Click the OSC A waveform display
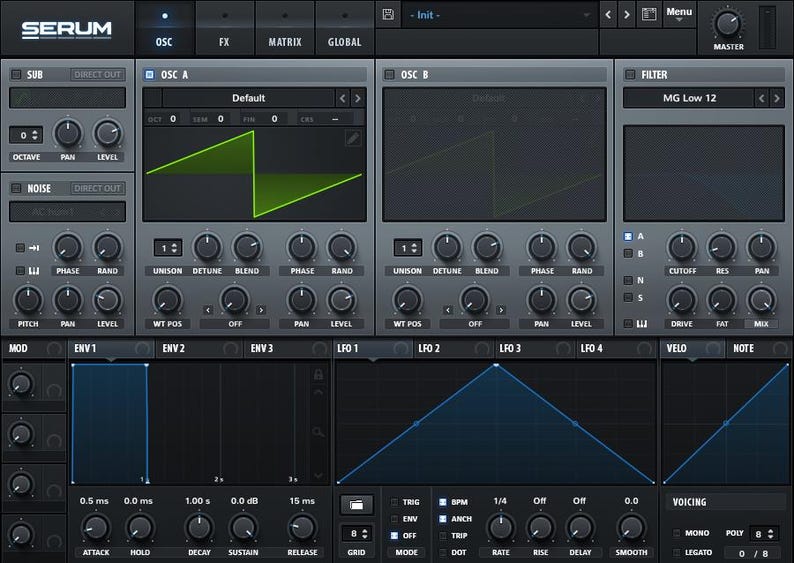Image resolution: width=794 pixels, height=563 pixels. [254, 174]
